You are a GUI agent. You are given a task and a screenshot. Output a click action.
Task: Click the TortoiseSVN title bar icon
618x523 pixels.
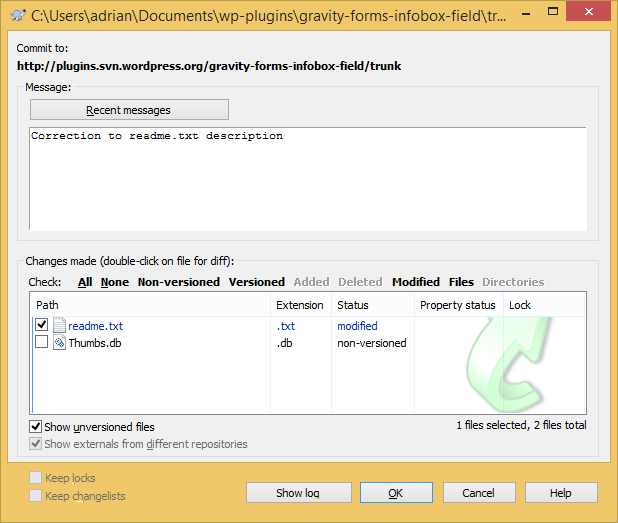click(18, 15)
